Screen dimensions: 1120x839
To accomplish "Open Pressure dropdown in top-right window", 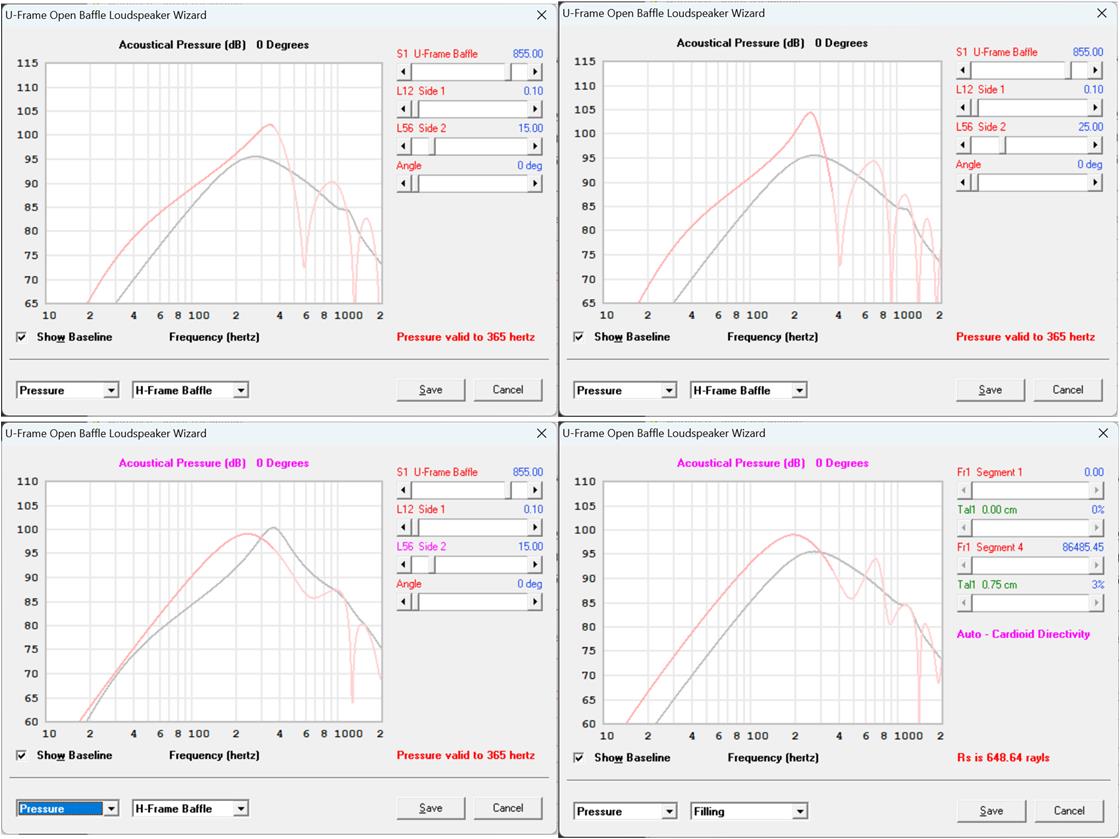I will 669,391.
